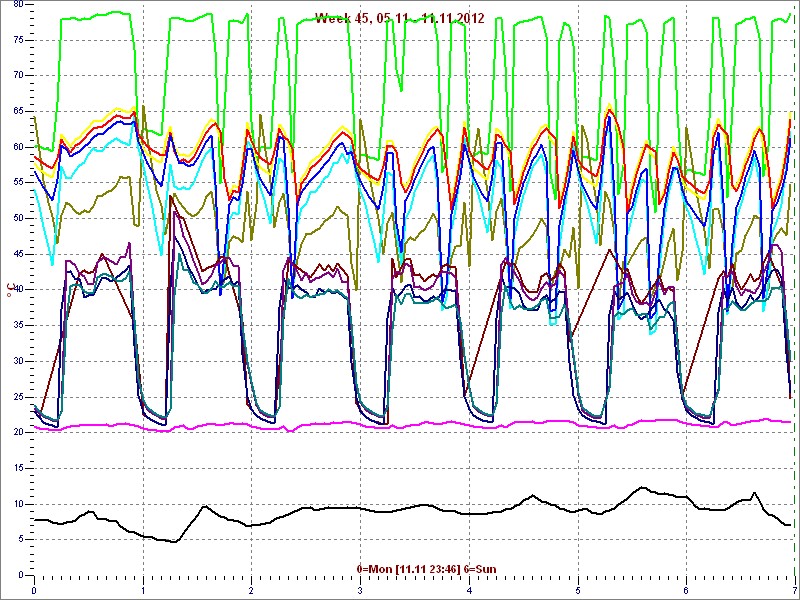Viewport: 800px width, 600px height.
Task: Click the 30 tick label on the y-axis
Action: (15, 361)
